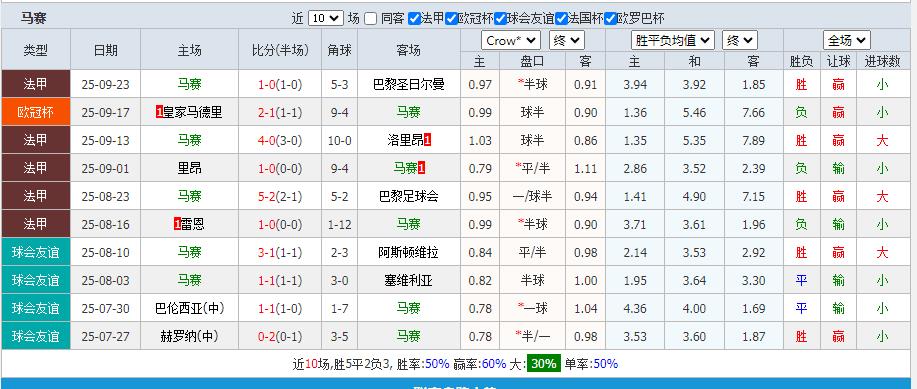Open the 胜平负均值 dropdown
This screenshot has height=389, width=917.
673,40
